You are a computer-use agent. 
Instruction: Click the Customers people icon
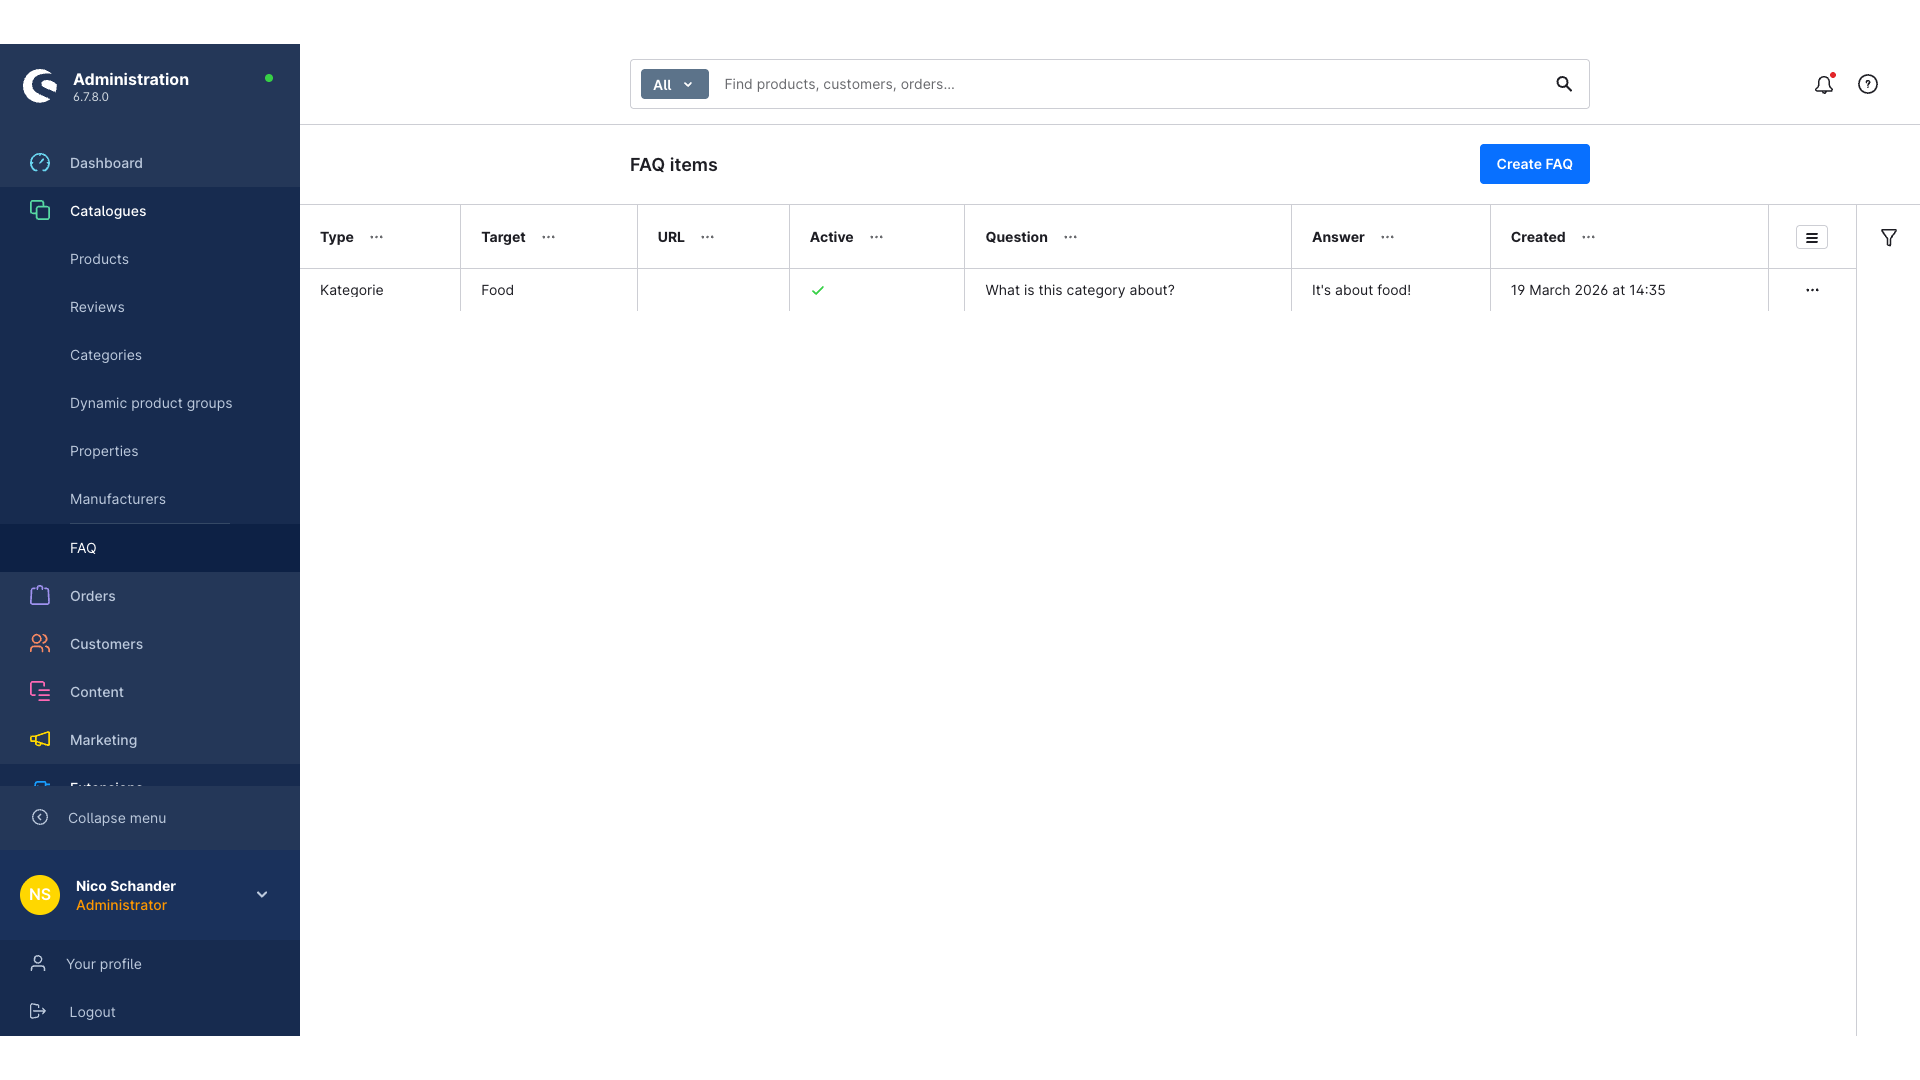(x=40, y=644)
